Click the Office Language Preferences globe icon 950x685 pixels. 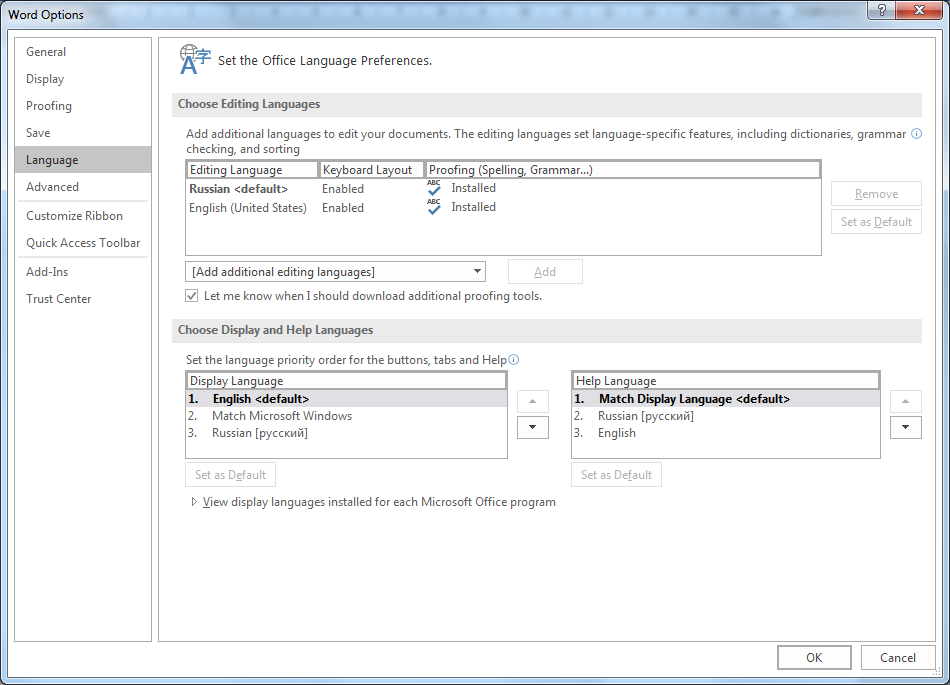tap(194, 59)
